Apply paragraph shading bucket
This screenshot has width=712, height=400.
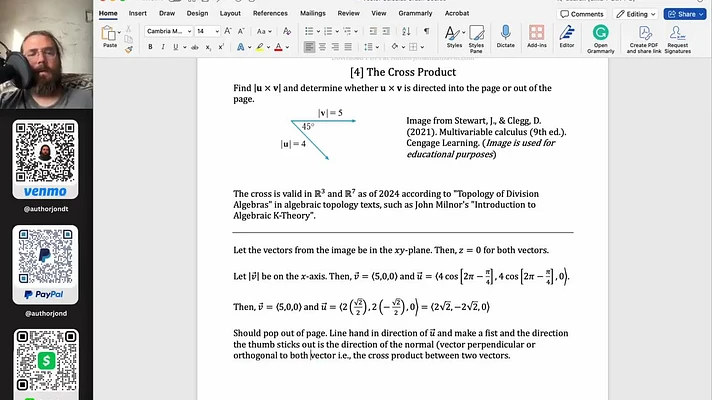tap(395, 47)
